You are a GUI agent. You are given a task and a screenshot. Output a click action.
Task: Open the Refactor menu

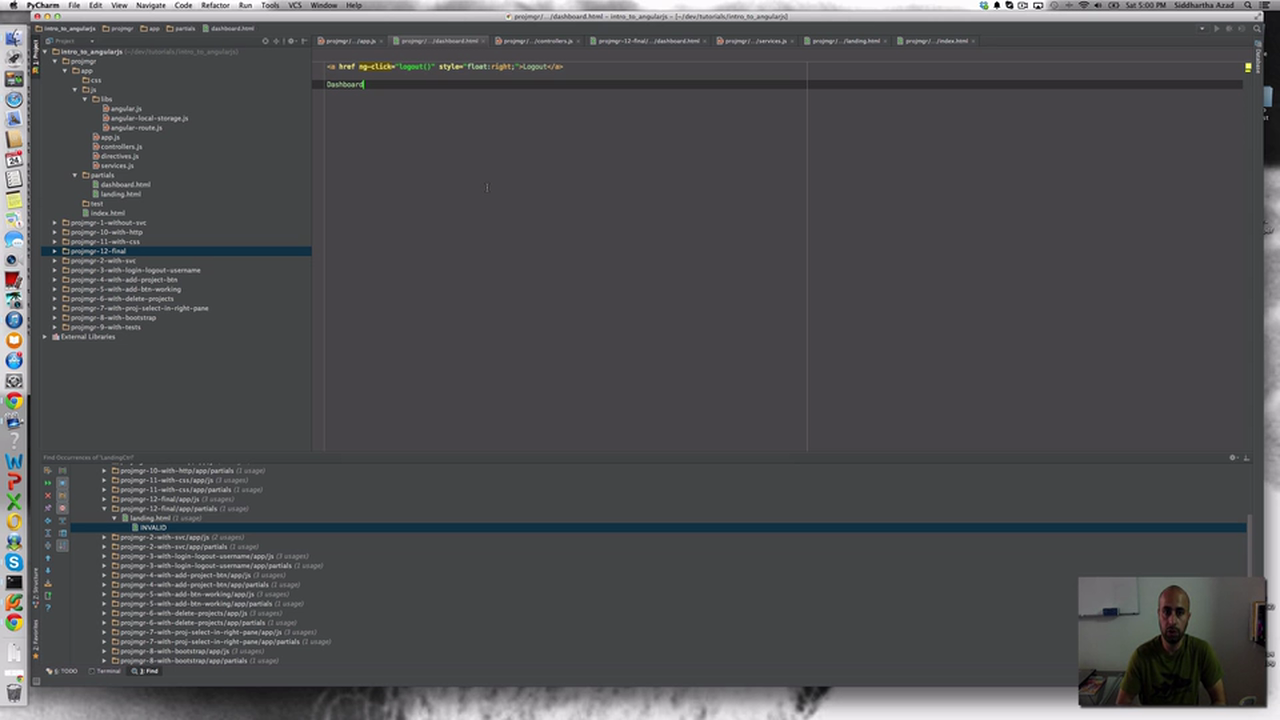pyautogui.click(x=215, y=5)
